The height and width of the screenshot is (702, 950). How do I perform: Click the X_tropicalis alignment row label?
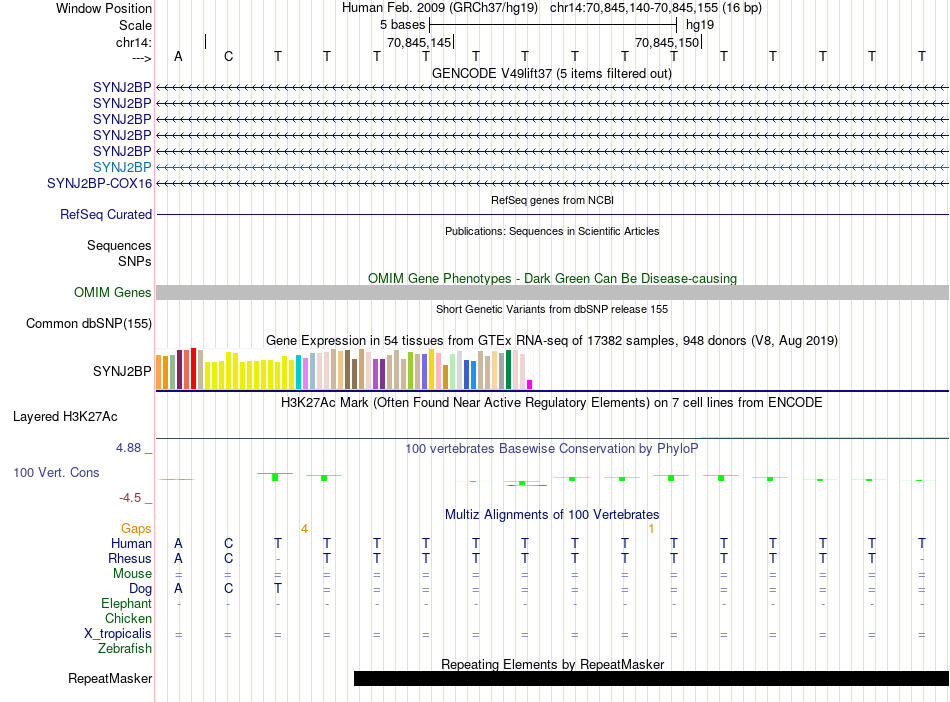click(118, 634)
